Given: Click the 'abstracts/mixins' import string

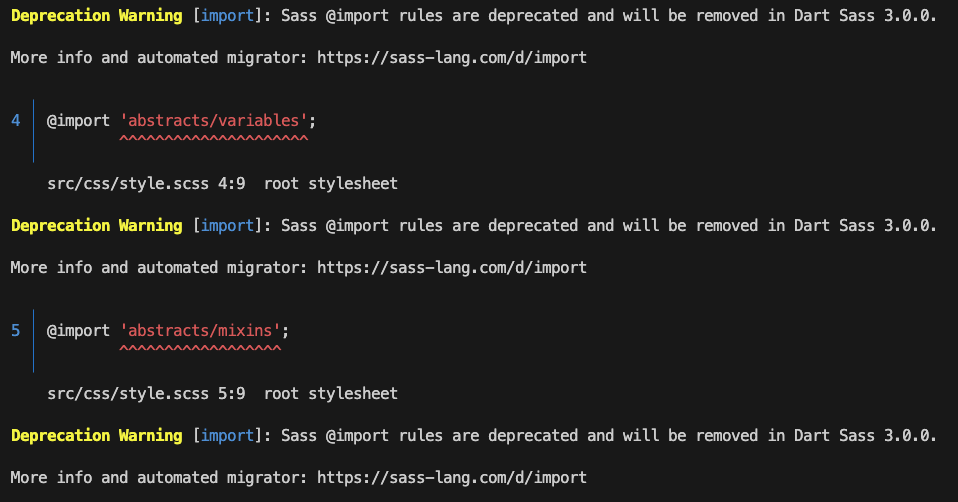Looking at the screenshot, I should click(200, 331).
